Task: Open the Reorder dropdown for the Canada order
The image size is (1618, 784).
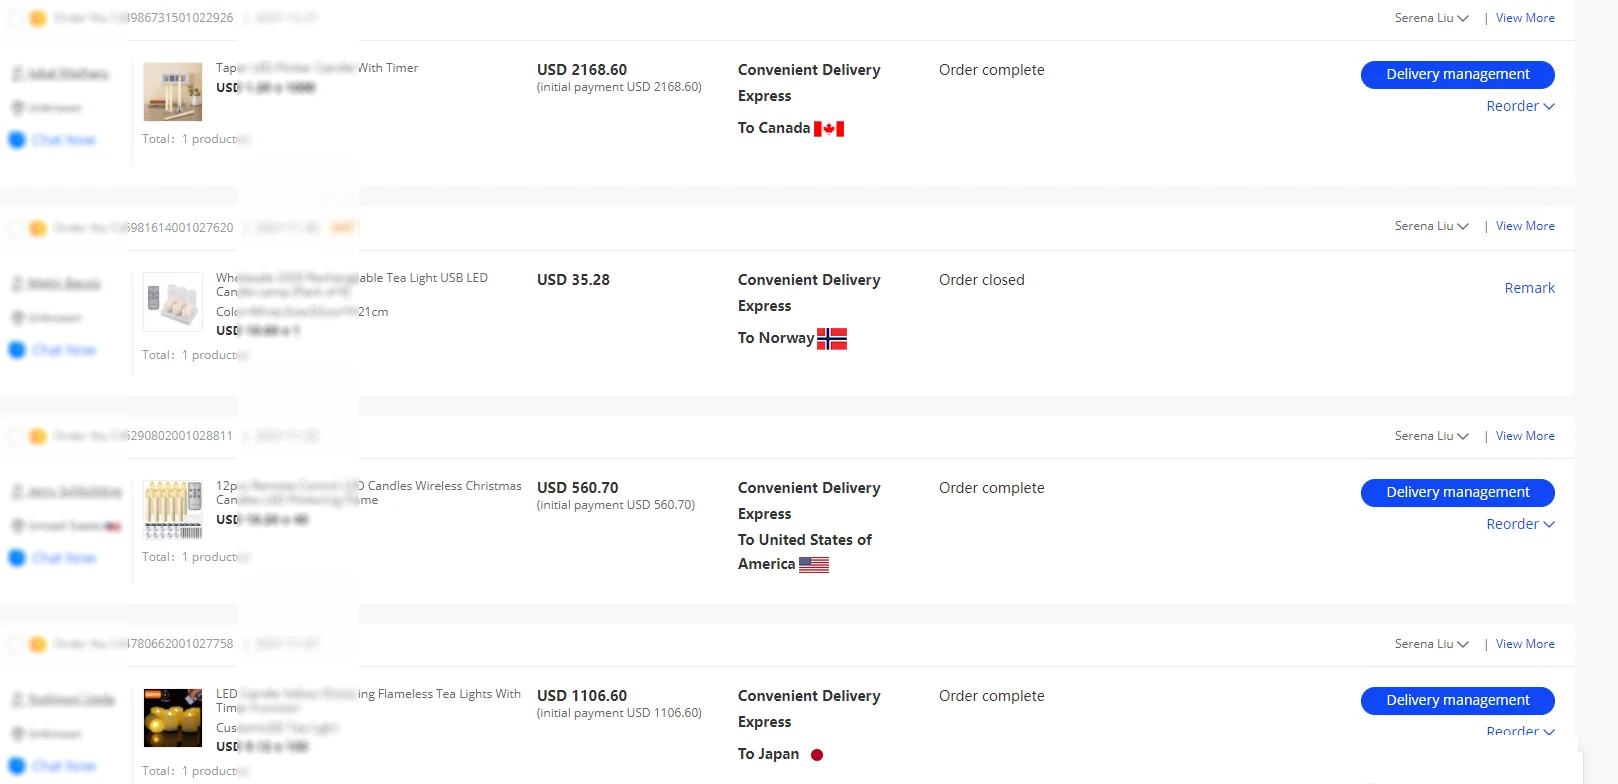Action: [x=1520, y=106]
